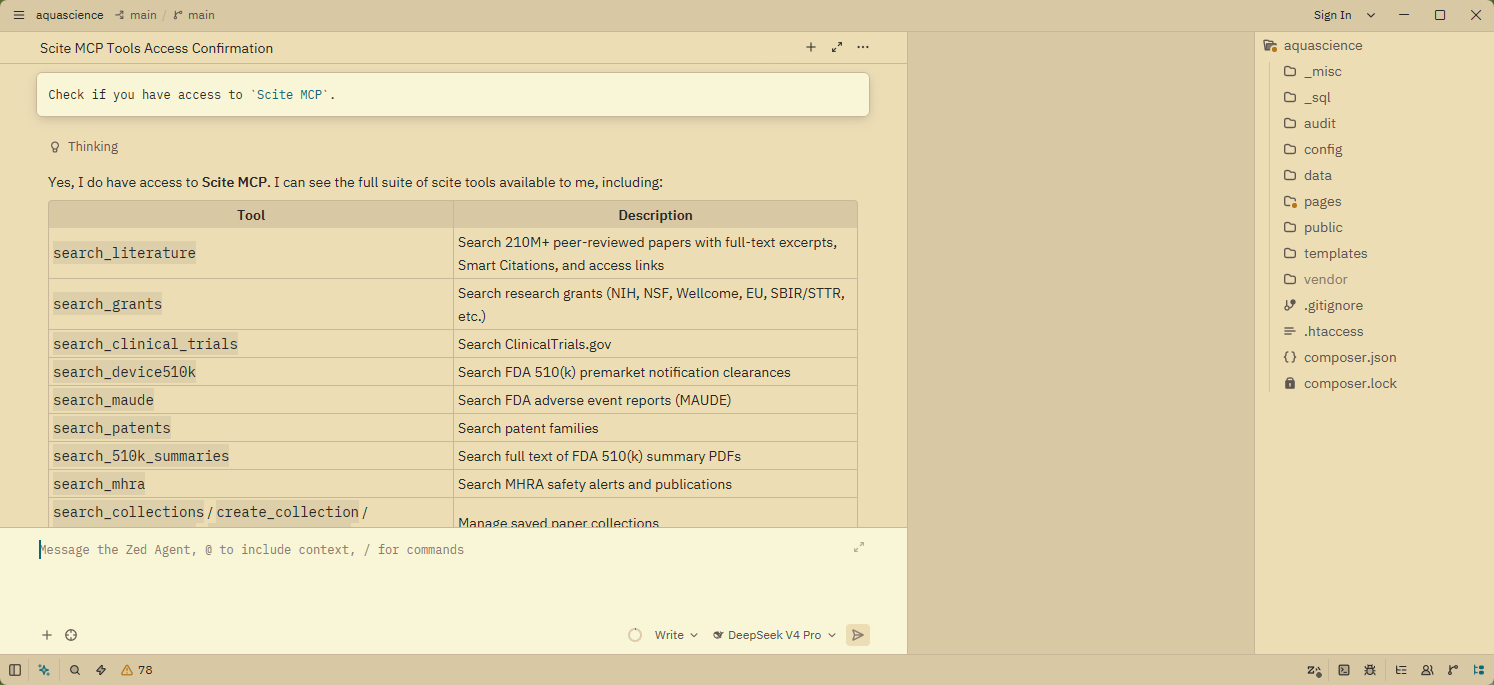Open the agent panel options ellipsis menu
The image size is (1494, 685).
tap(863, 47)
